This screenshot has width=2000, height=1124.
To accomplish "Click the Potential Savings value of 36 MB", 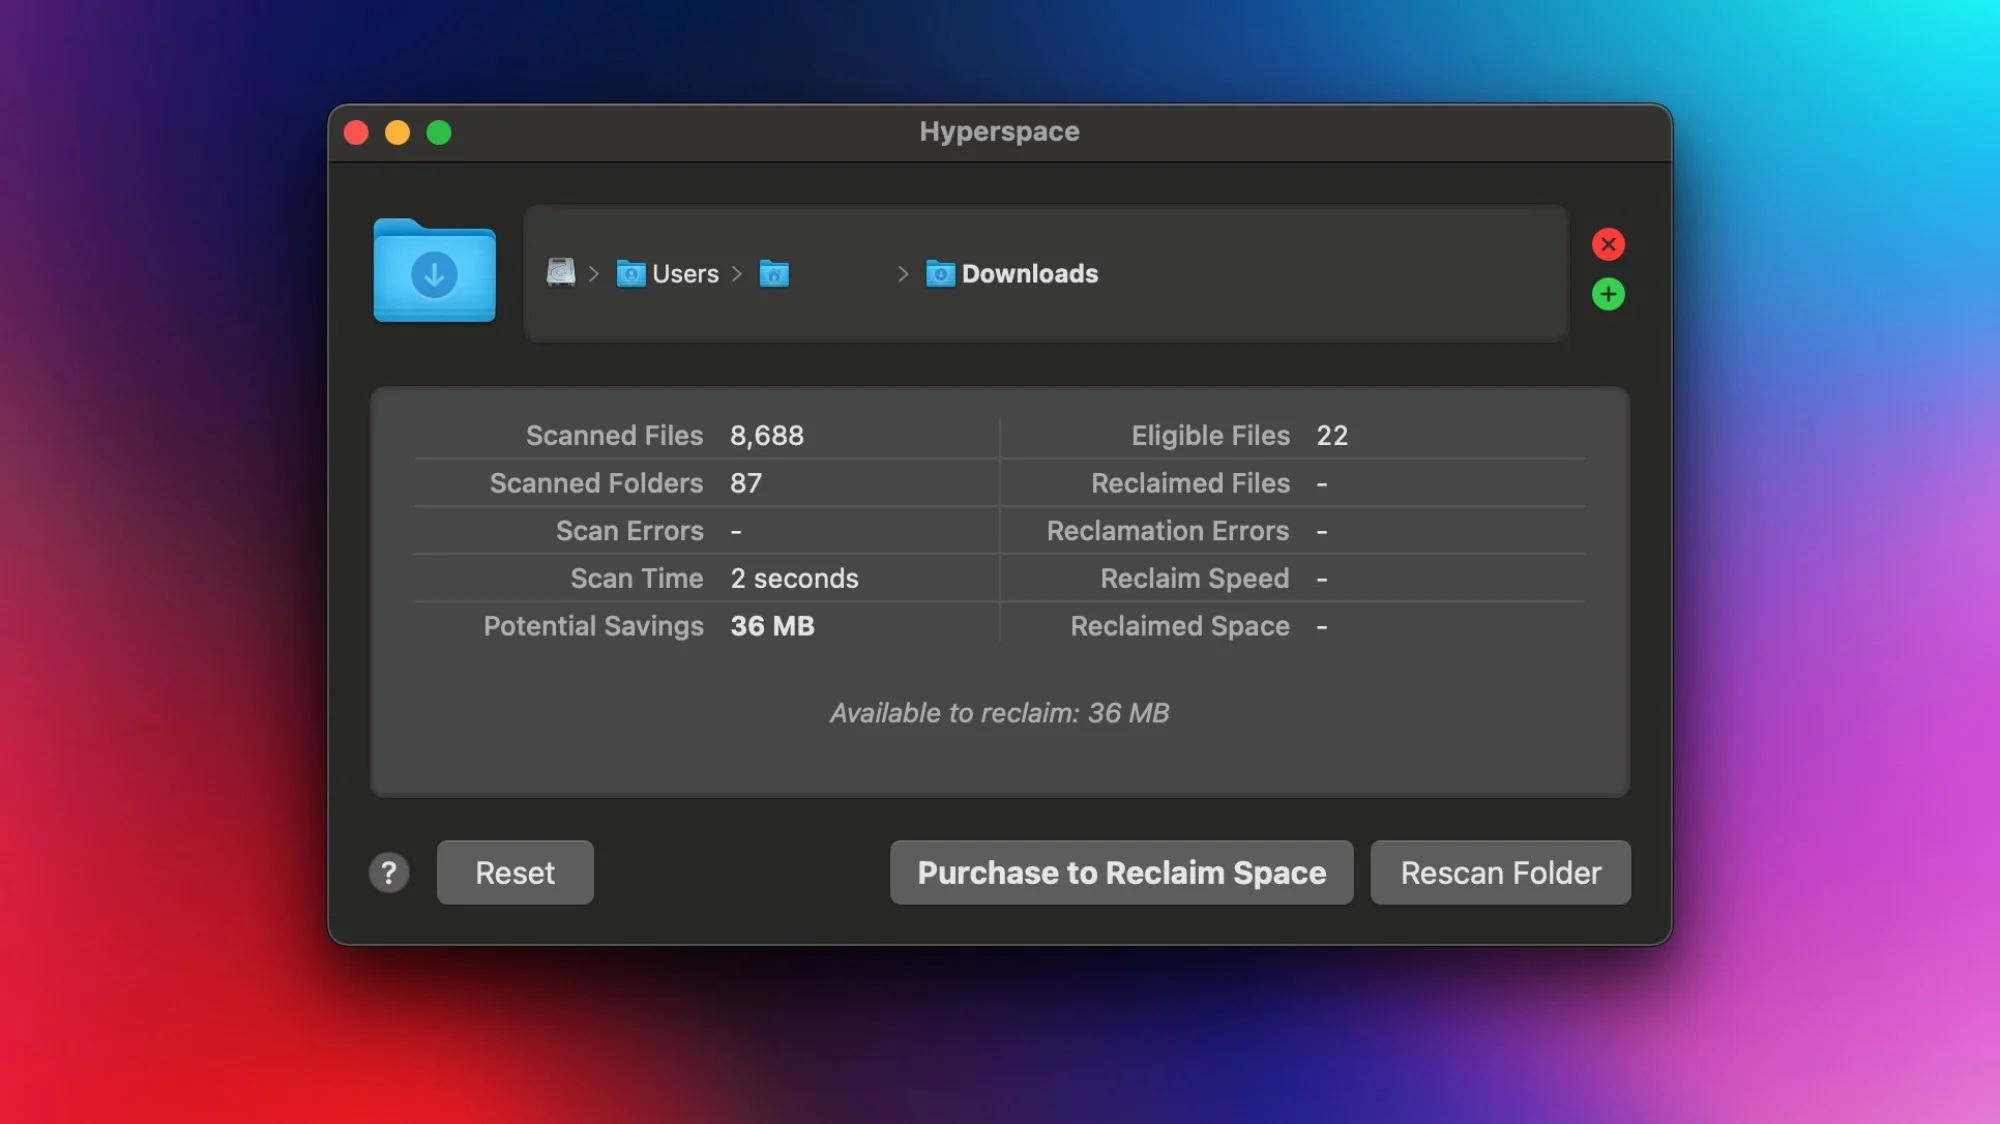I will pyautogui.click(x=772, y=626).
